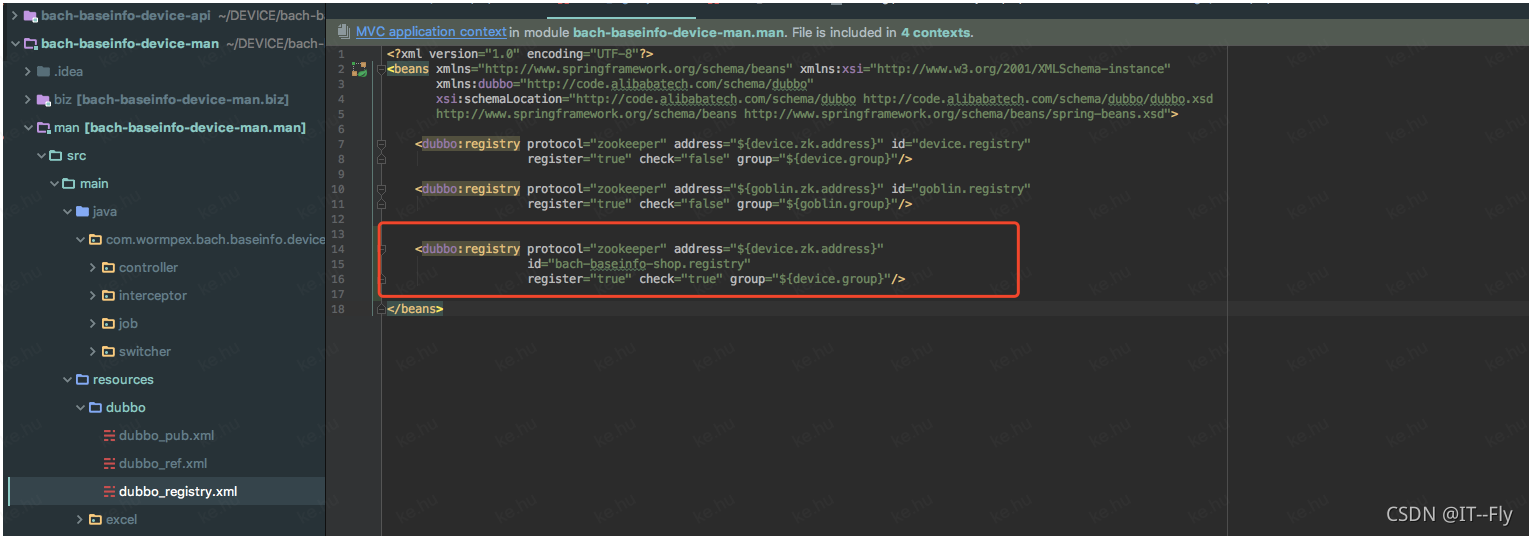Click the .idea folder icon
Image resolution: width=1529 pixels, height=536 pixels.
[x=43, y=72]
